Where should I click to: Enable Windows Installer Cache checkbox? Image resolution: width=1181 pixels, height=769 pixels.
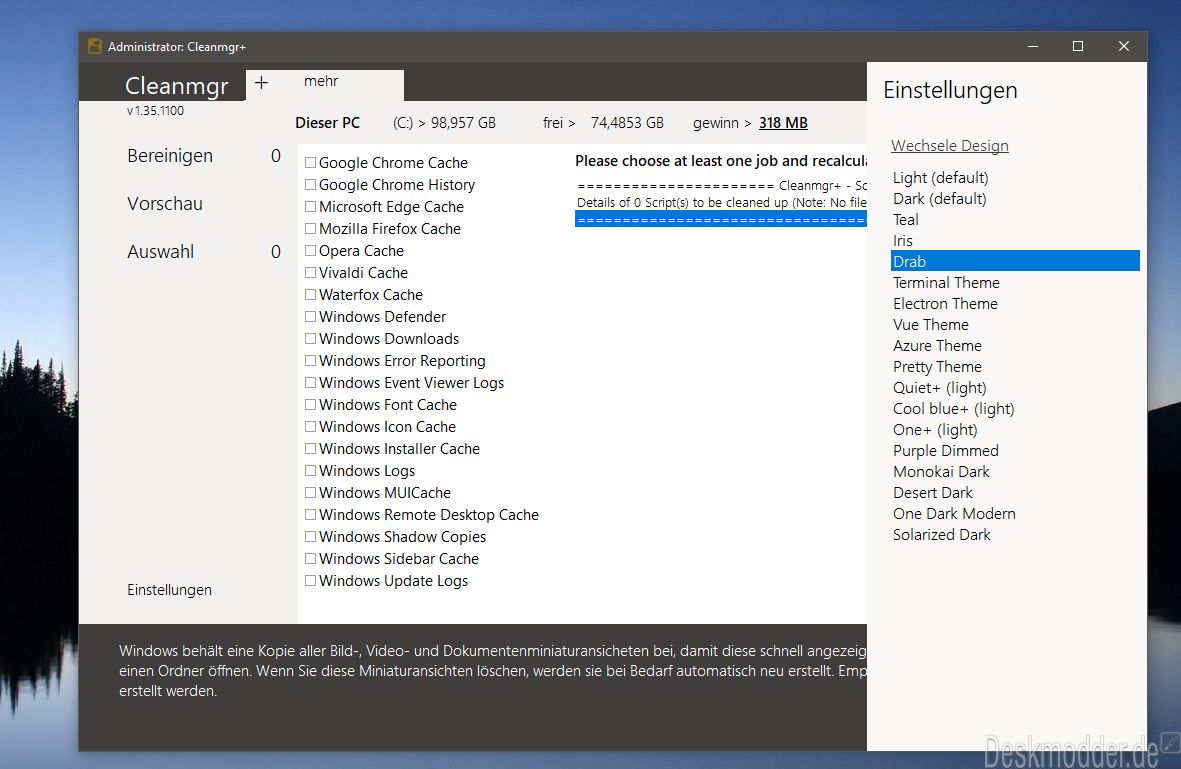coord(310,448)
